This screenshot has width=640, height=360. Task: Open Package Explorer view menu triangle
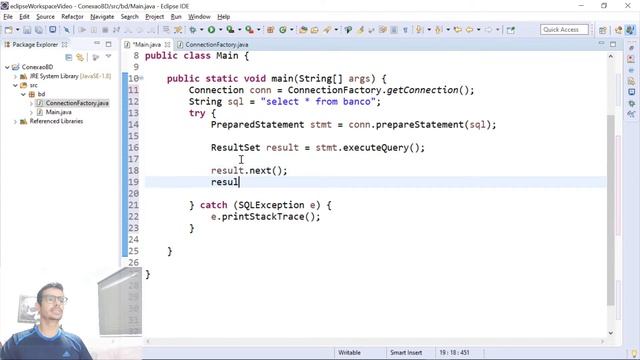click(x=109, y=57)
